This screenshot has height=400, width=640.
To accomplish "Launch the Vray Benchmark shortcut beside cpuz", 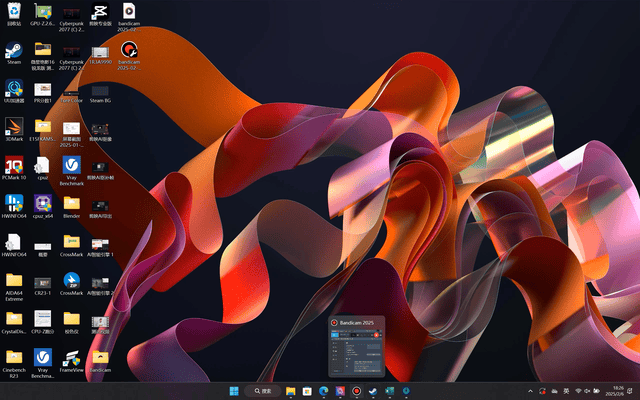I will pyautogui.click(x=72, y=165).
